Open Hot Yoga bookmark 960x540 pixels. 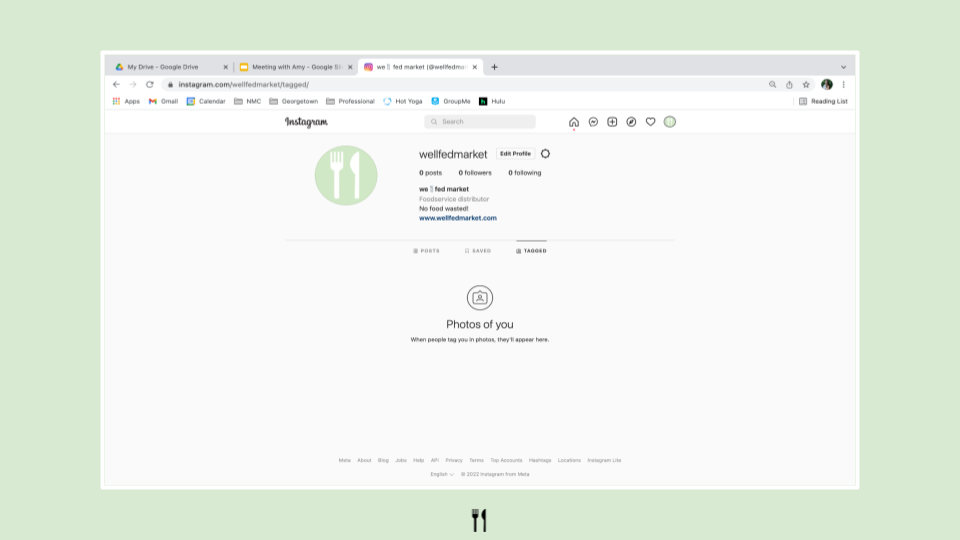click(x=403, y=101)
